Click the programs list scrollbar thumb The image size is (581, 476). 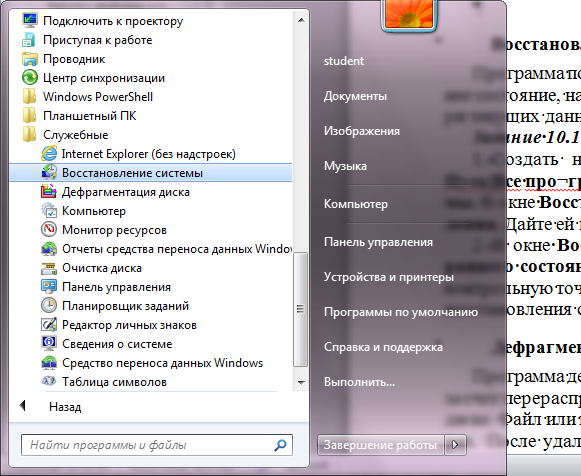click(301, 309)
